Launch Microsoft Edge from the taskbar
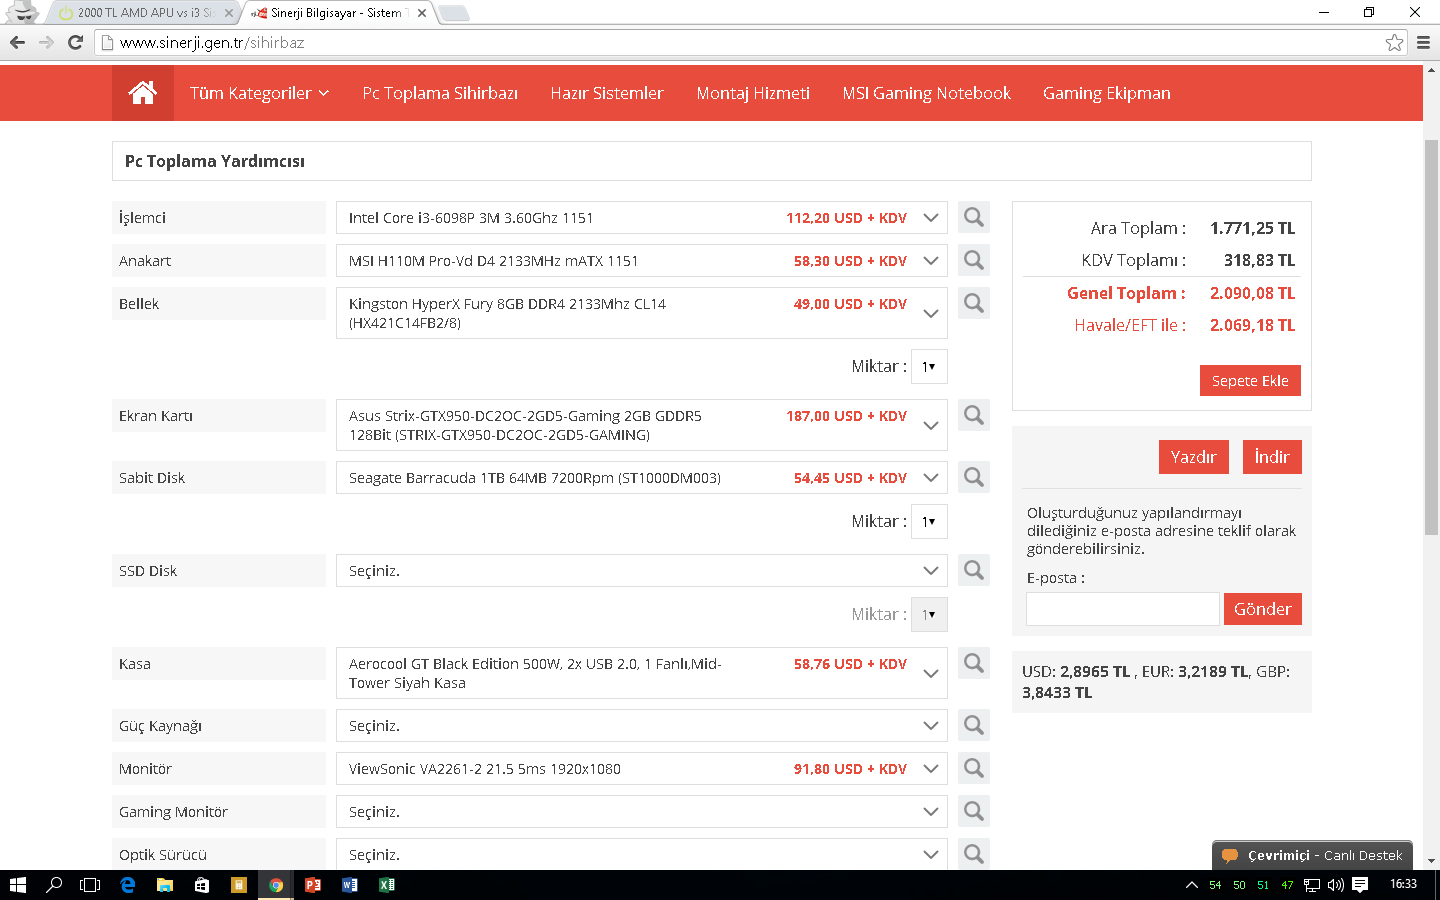Image resolution: width=1440 pixels, height=900 pixels. pyautogui.click(x=127, y=885)
